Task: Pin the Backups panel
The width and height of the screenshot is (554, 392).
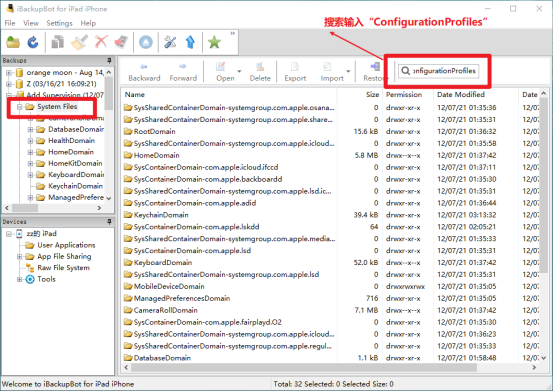Action: tap(109, 60)
